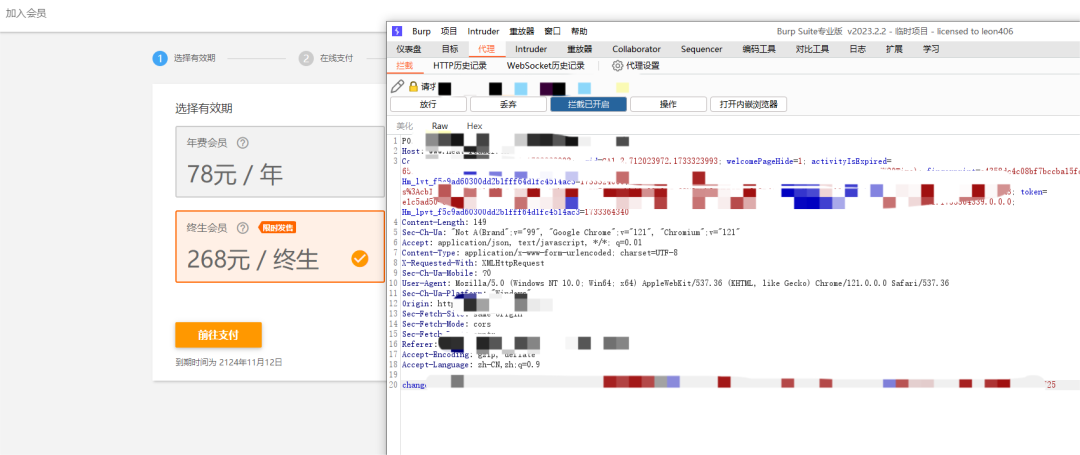Open the Intruder menu in the menu bar
1080x455 pixels.
(484, 32)
